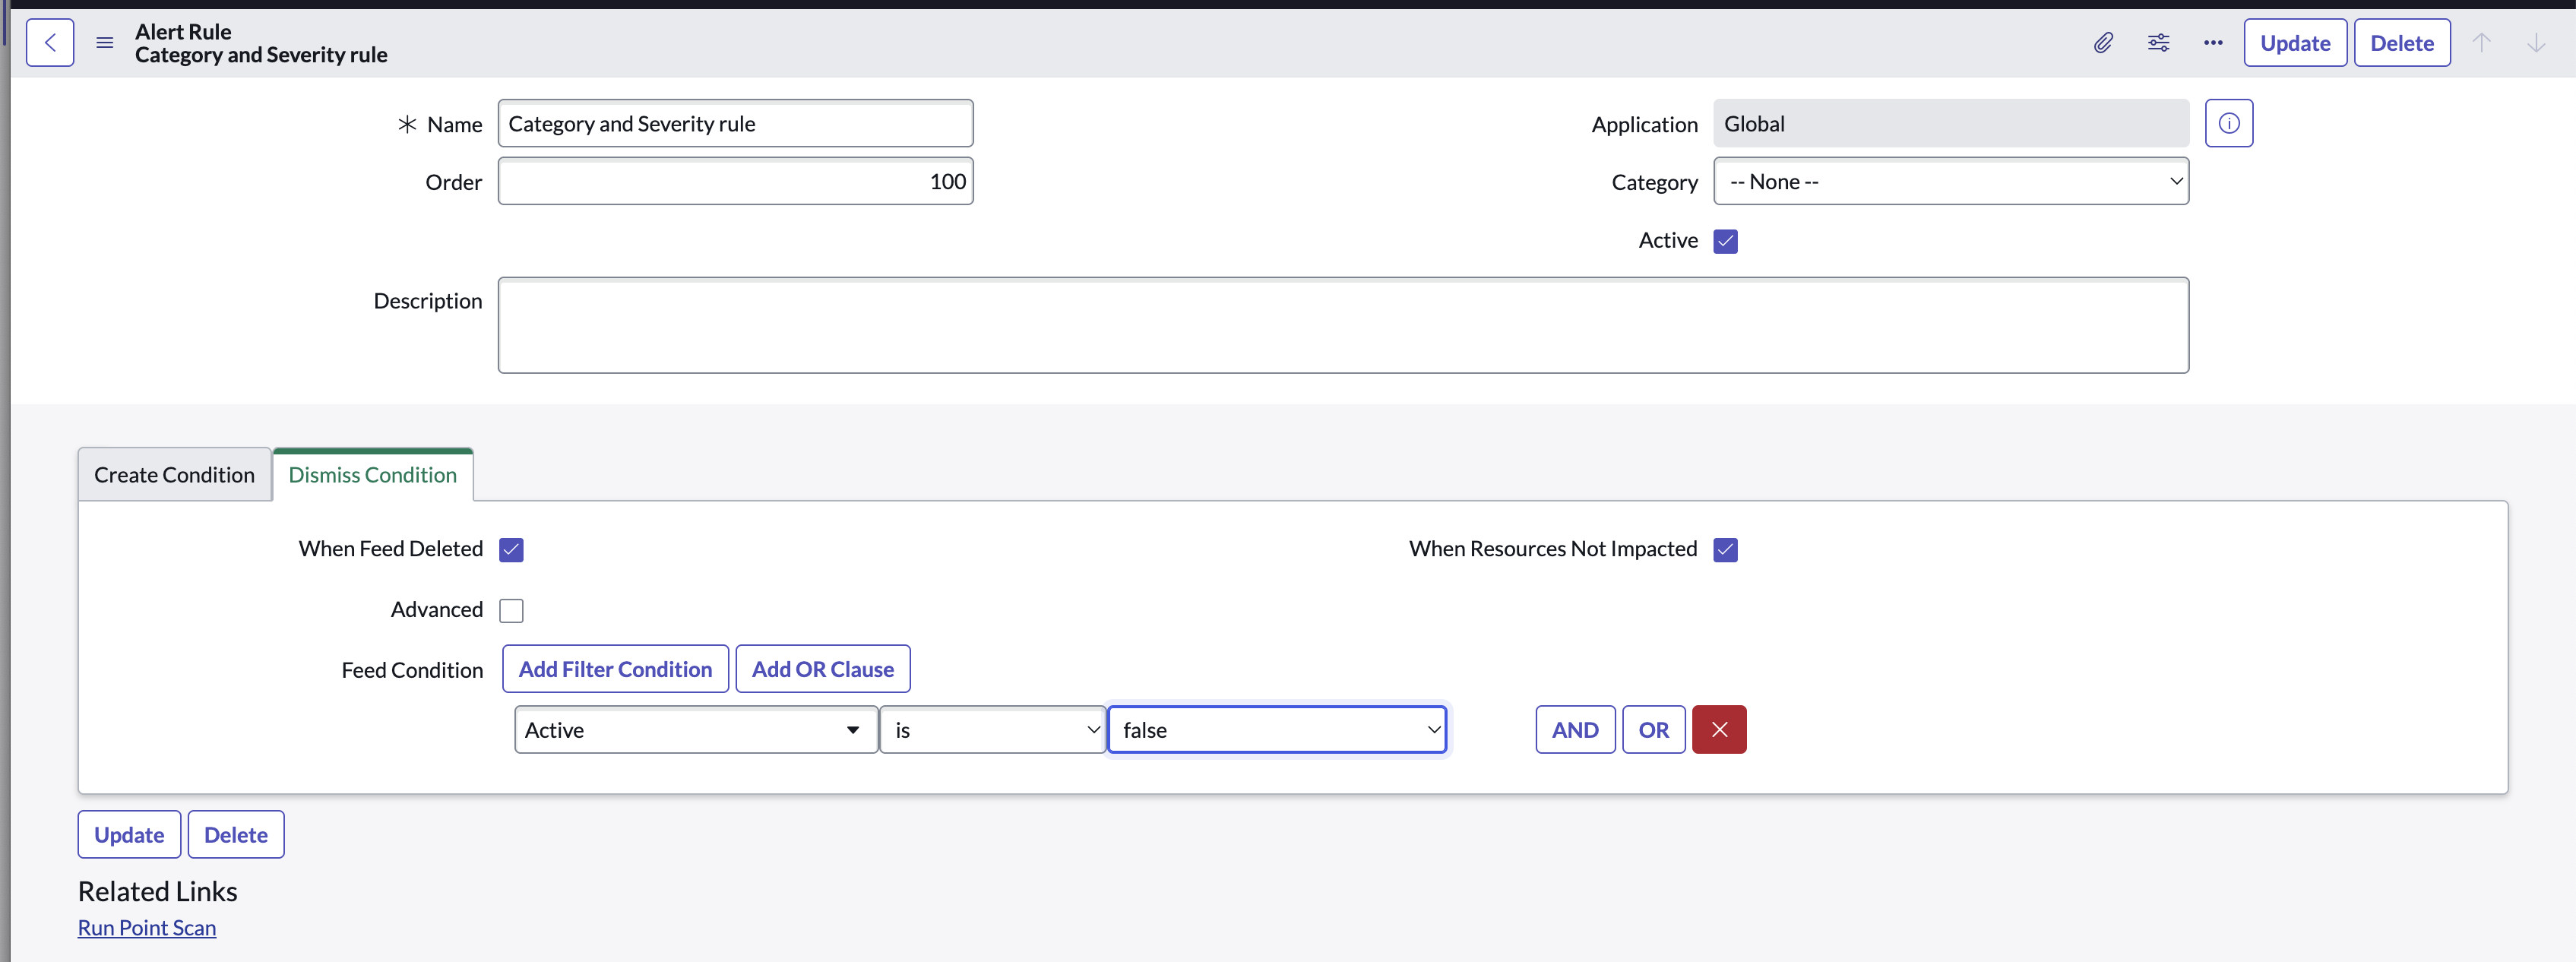Remove the Active is false condition row
2576x962 pixels.
click(x=1719, y=730)
